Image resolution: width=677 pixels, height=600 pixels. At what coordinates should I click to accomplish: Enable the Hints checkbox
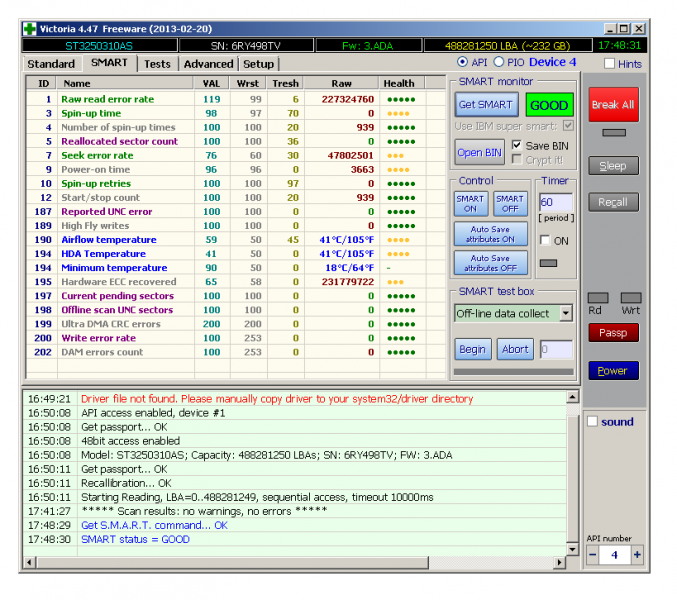point(610,64)
